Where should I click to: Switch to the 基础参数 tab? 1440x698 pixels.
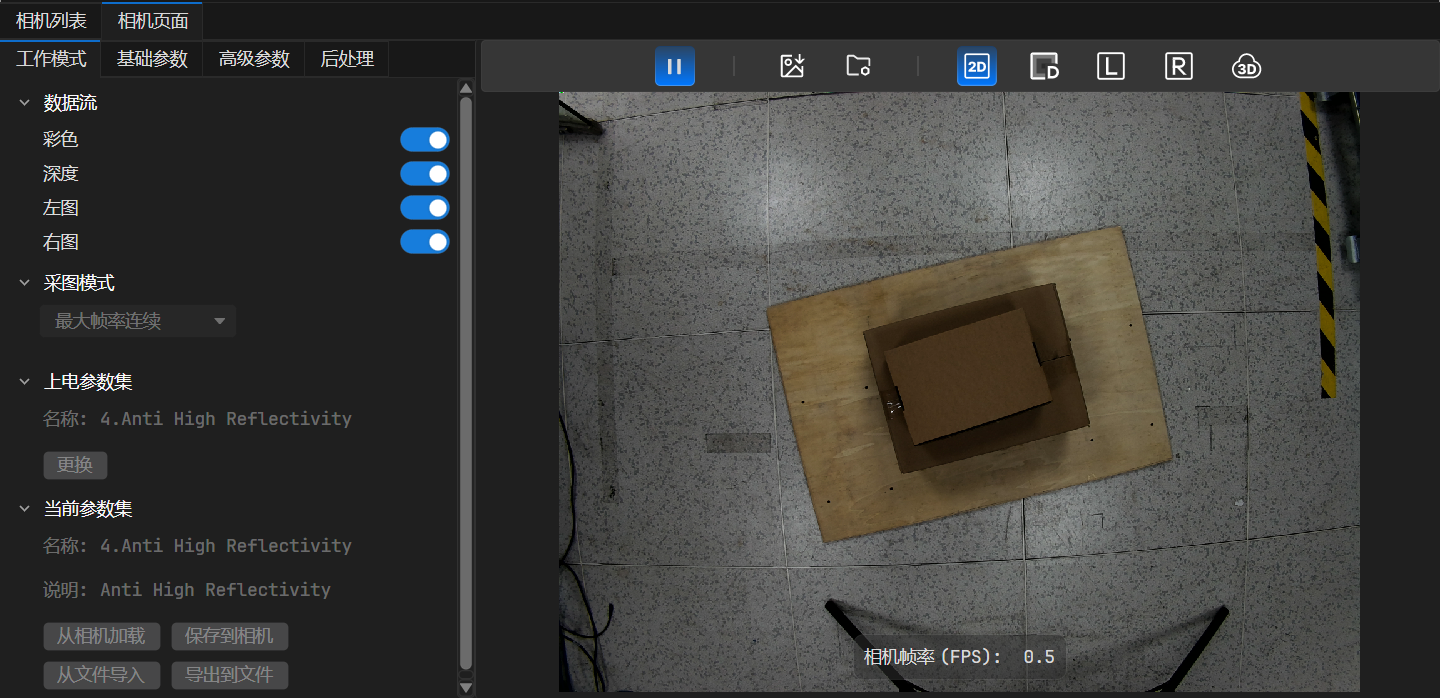(x=152, y=59)
